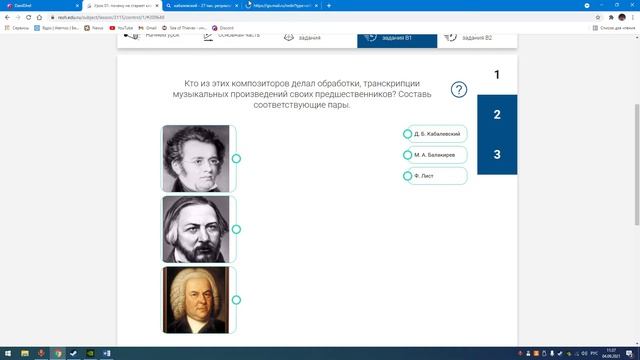Select connector circle next to Bach portrait
Image resolution: width=640 pixels, height=360 pixels.
236,300
